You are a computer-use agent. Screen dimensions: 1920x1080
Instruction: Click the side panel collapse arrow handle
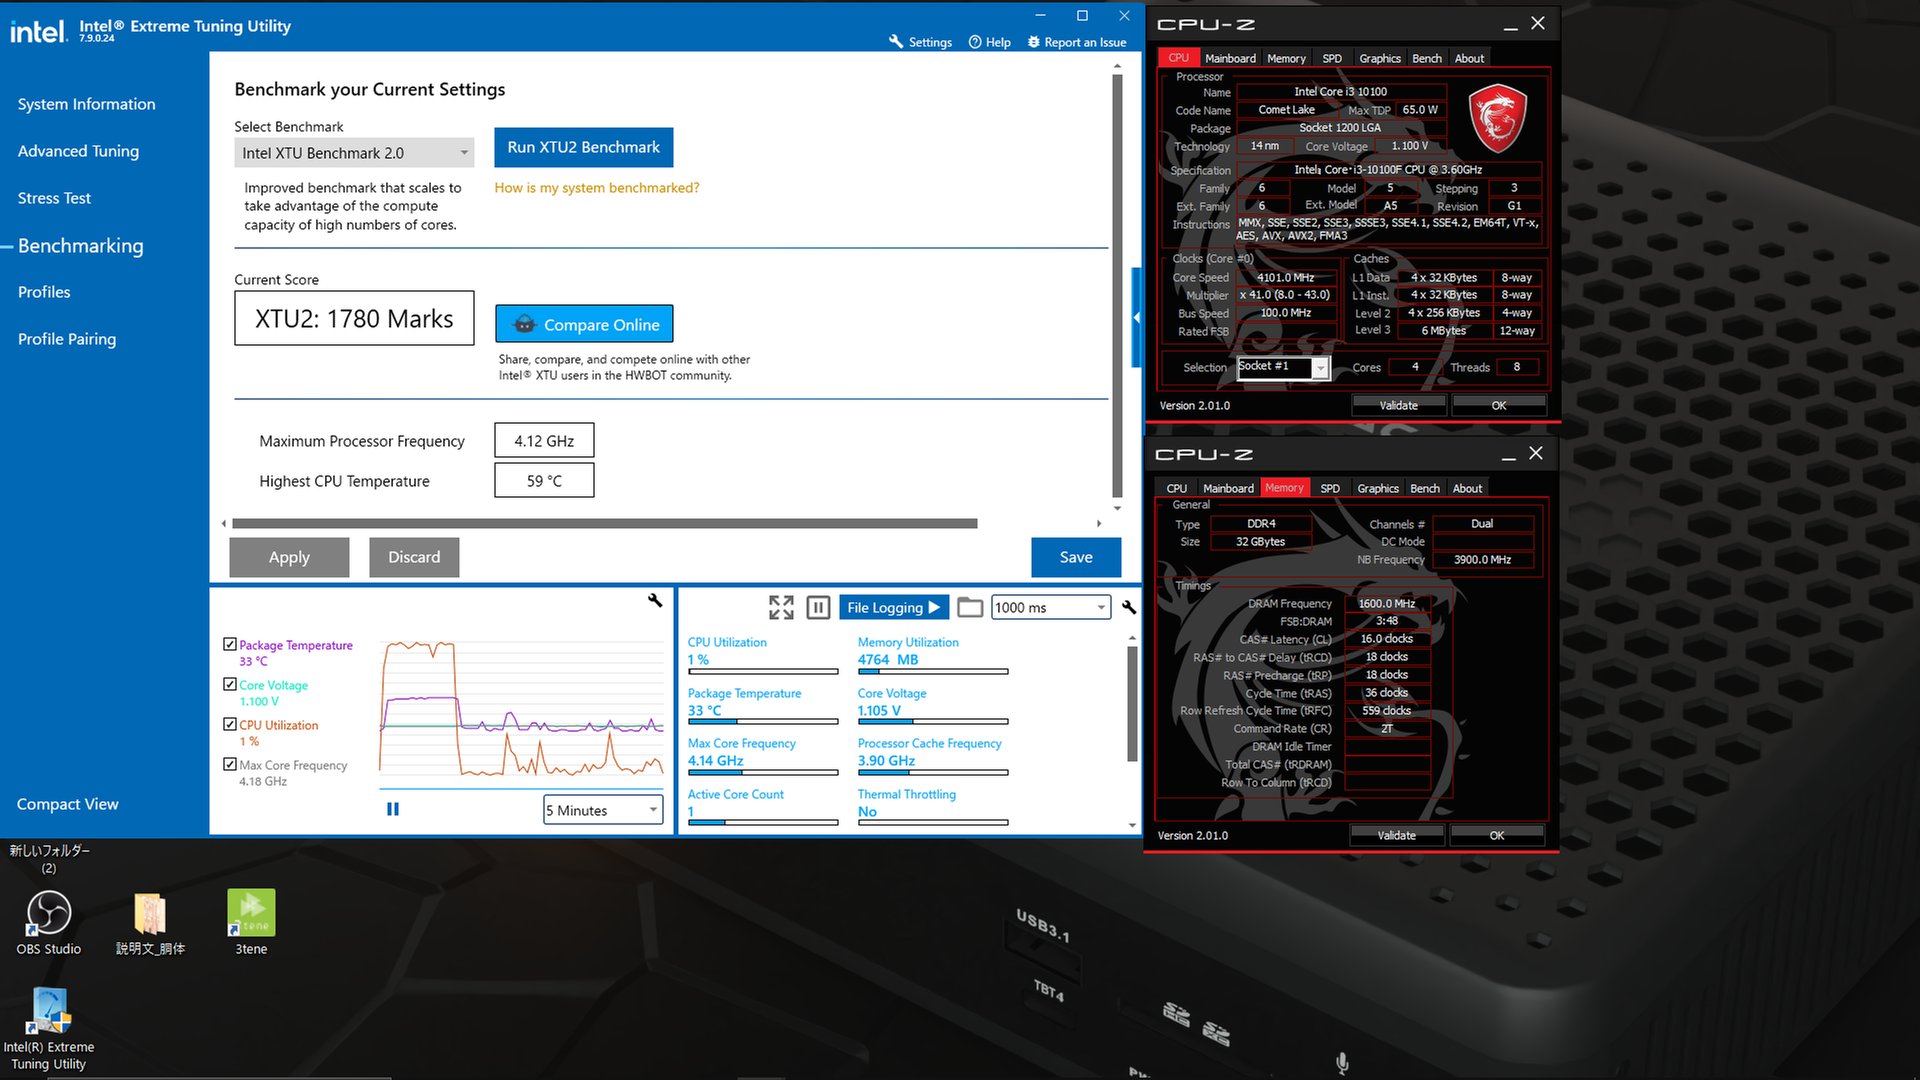tap(1136, 317)
